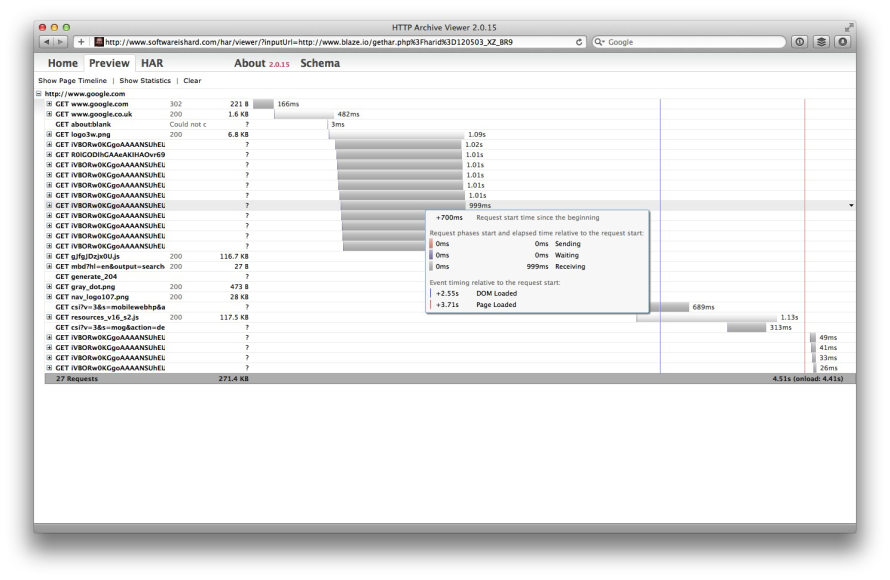Click the 482ms timing bar for www.google.co.uk

pyautogui.click(x=304, y=114)
